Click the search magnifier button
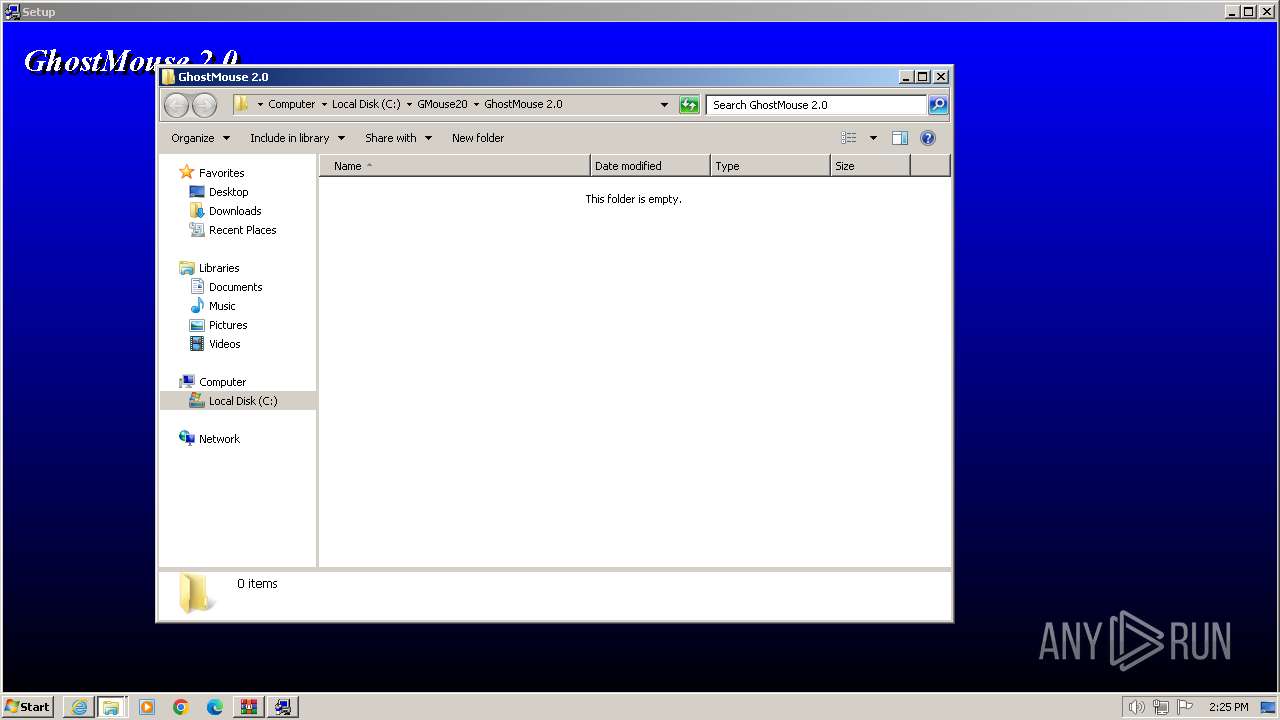This screenshot has width=1280, height=720. point(938,105)
